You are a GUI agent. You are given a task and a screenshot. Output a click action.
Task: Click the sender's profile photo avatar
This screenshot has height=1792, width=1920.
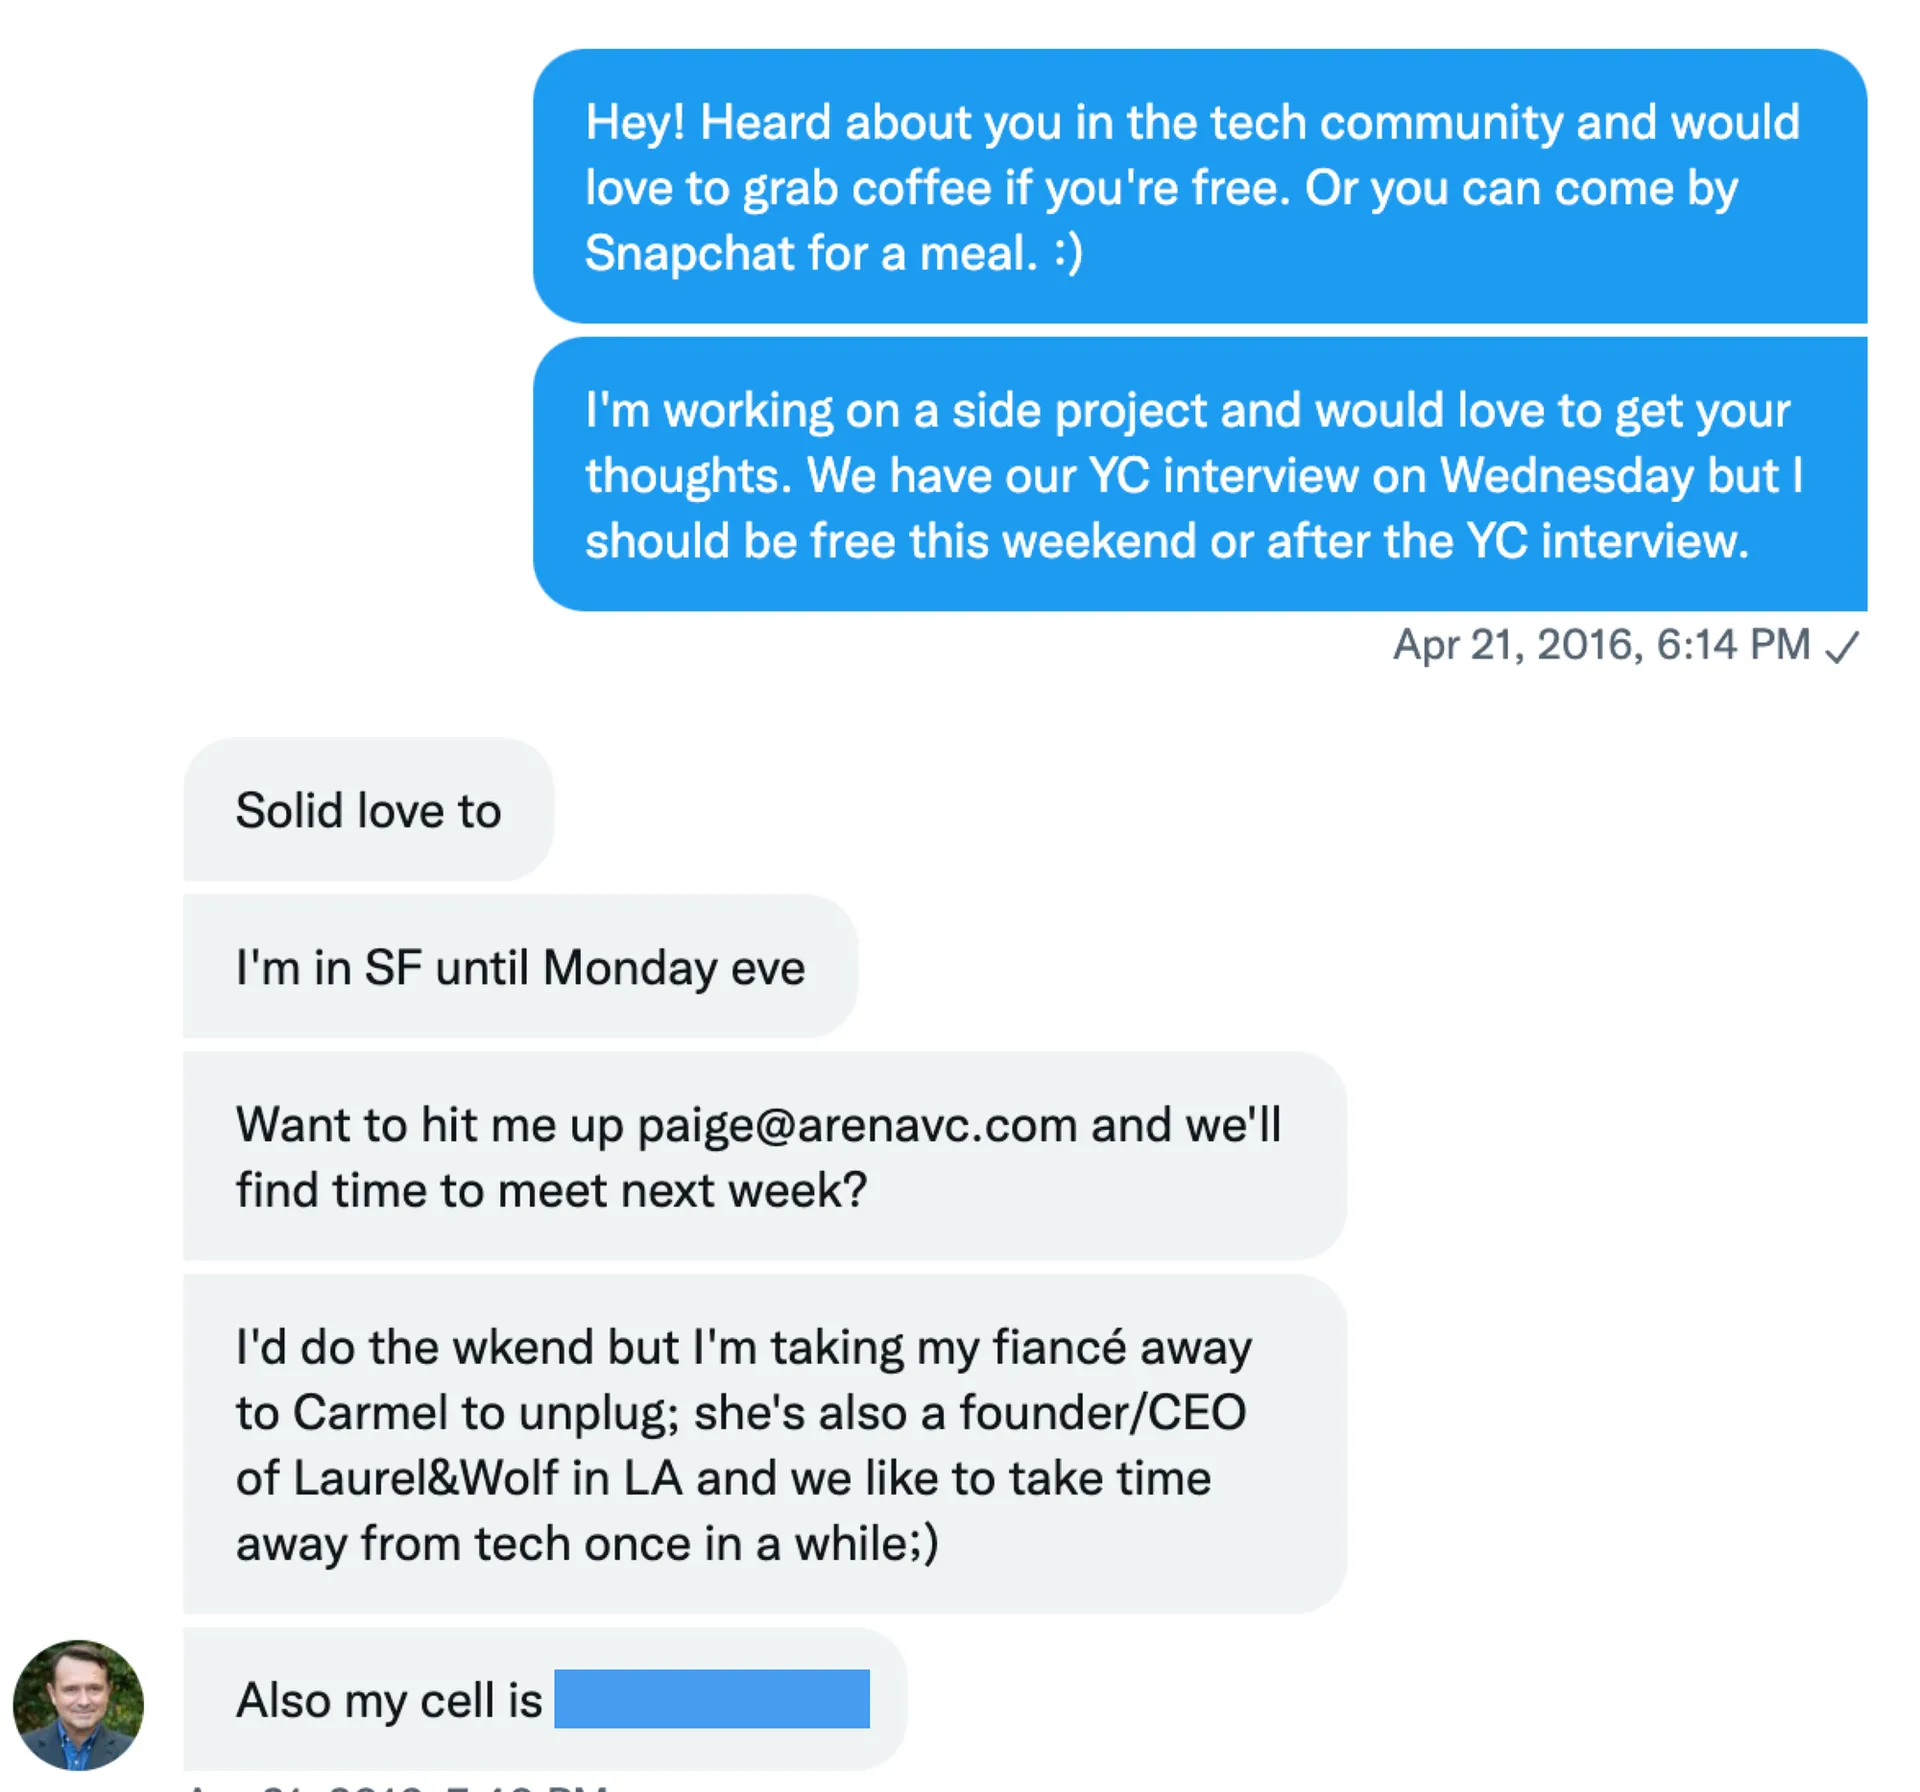78,1703
